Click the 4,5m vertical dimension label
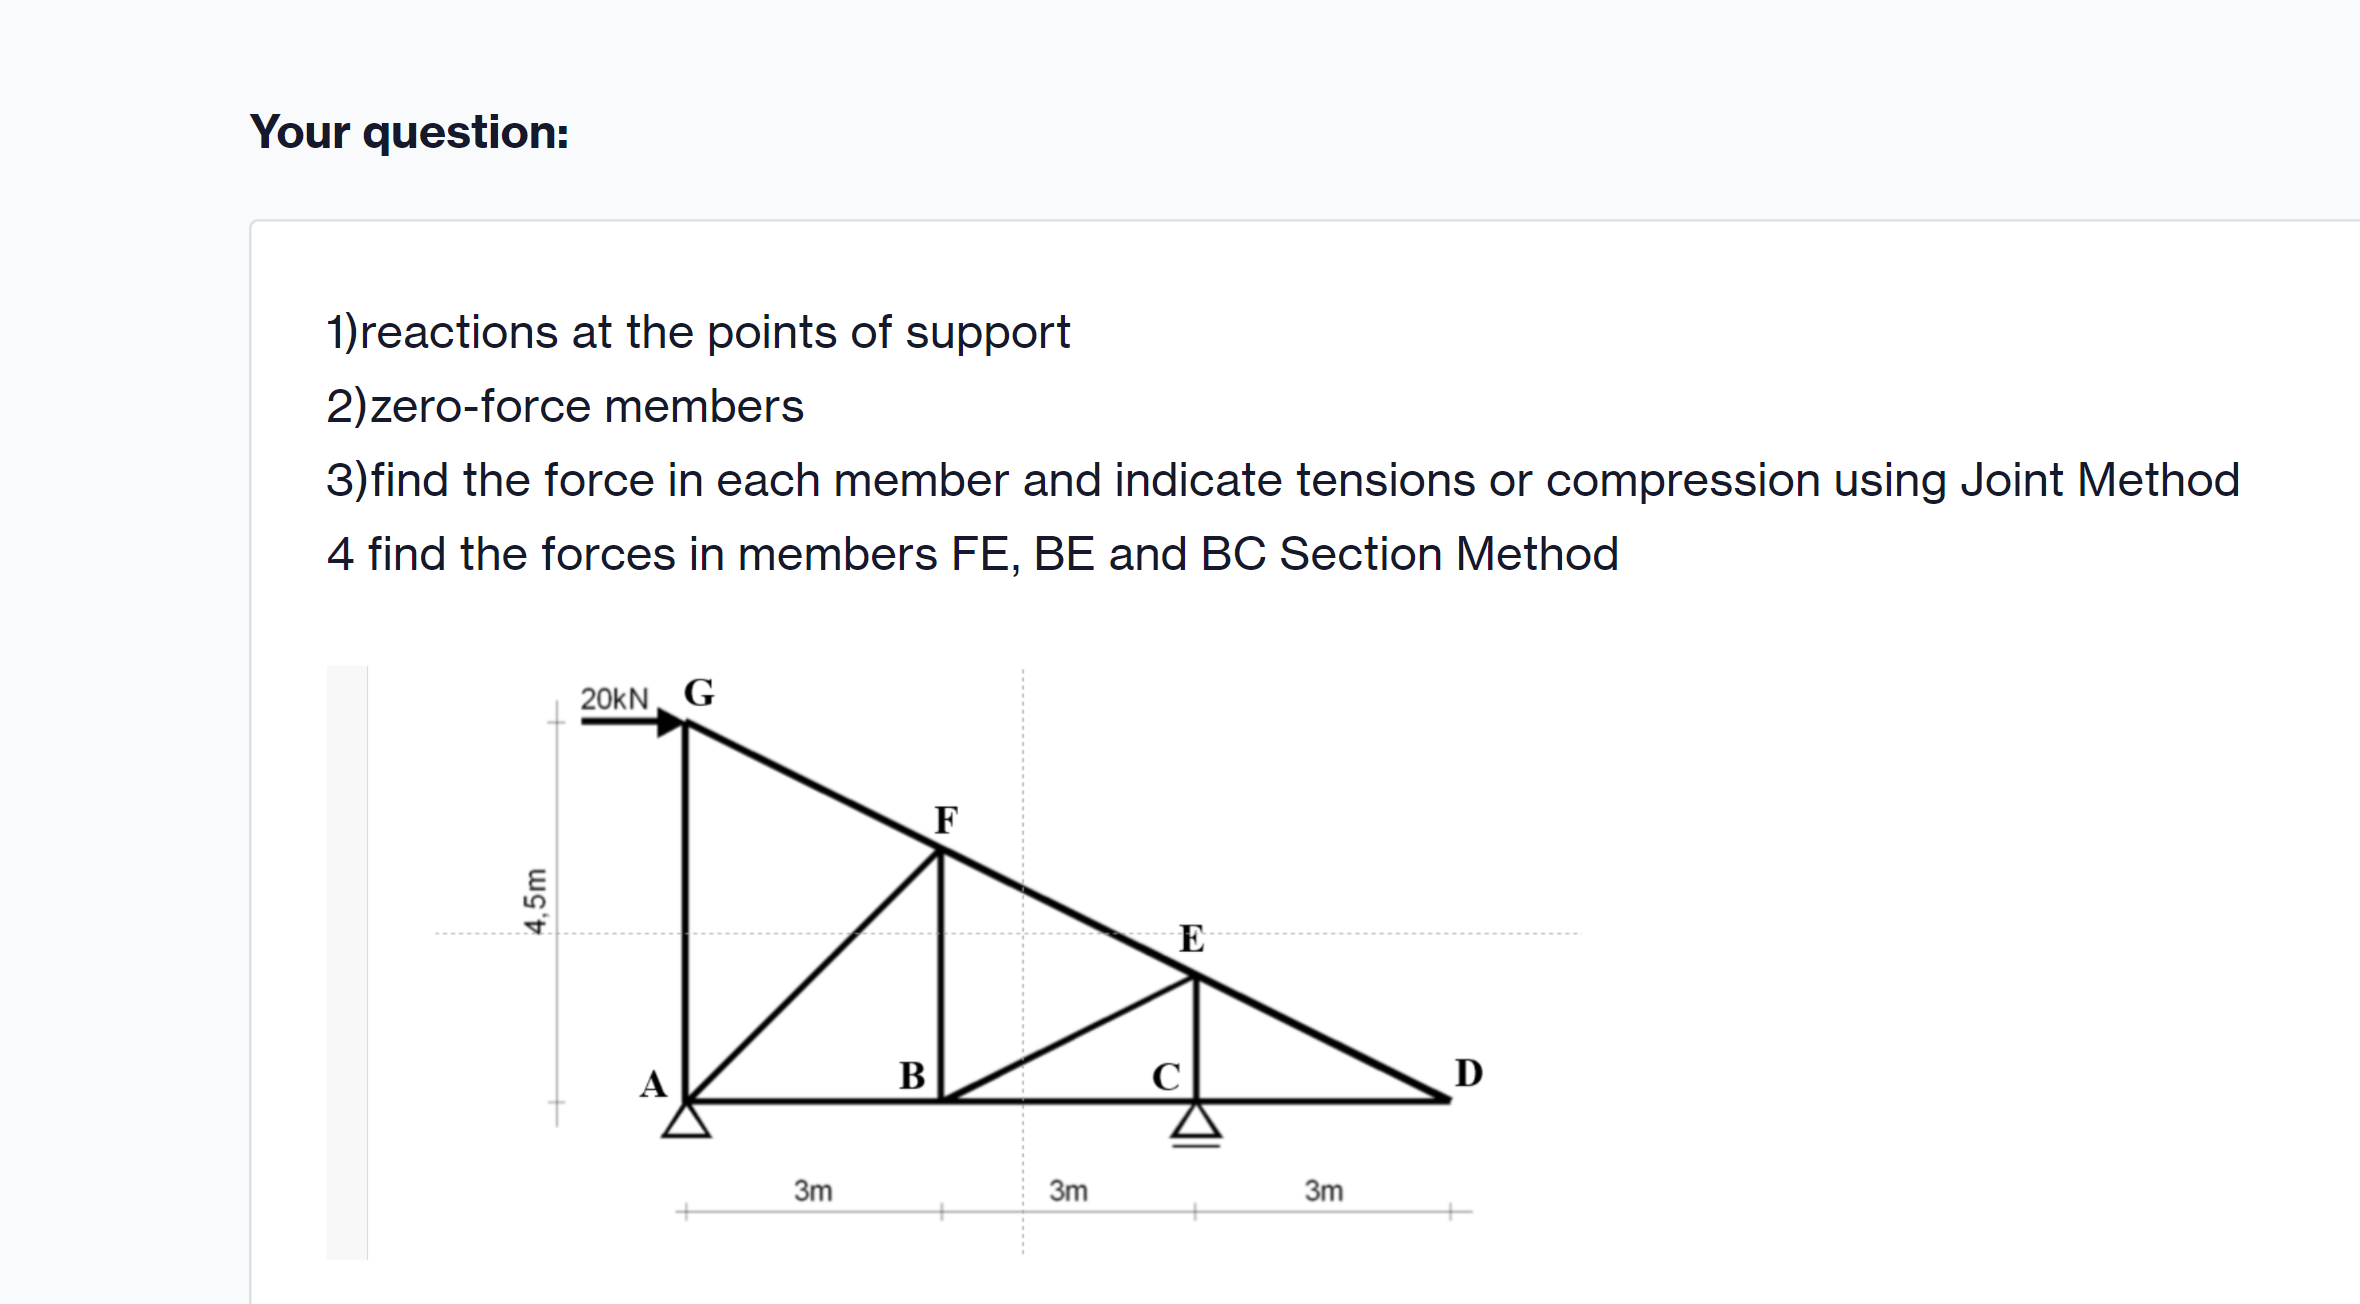The height and width of the screenshot is (1304, 2360). pyautogui.click(x=536, y=900)
